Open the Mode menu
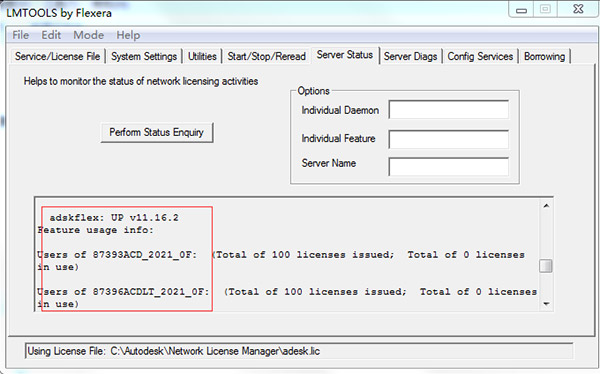Screen dimensions: 600x374 point(88,35)
